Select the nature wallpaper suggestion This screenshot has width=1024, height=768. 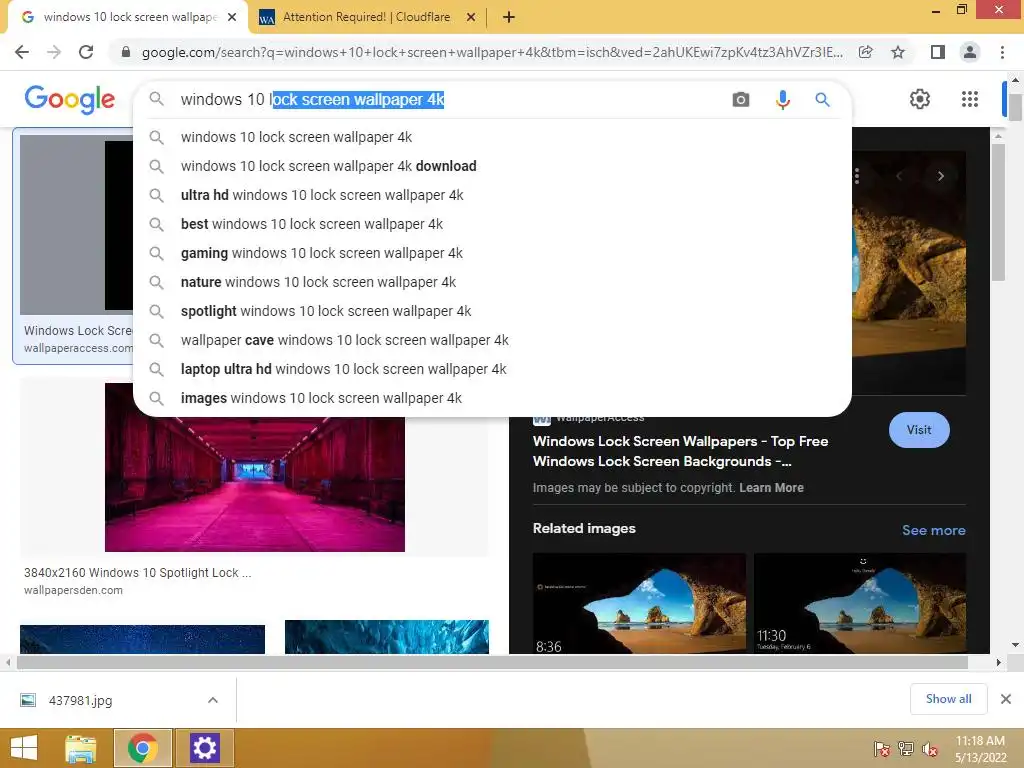(x=492, y=282)
